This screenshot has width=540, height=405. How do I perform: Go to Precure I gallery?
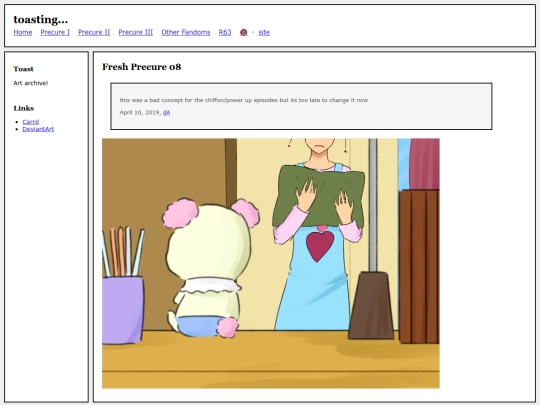(x=55, y=32)
